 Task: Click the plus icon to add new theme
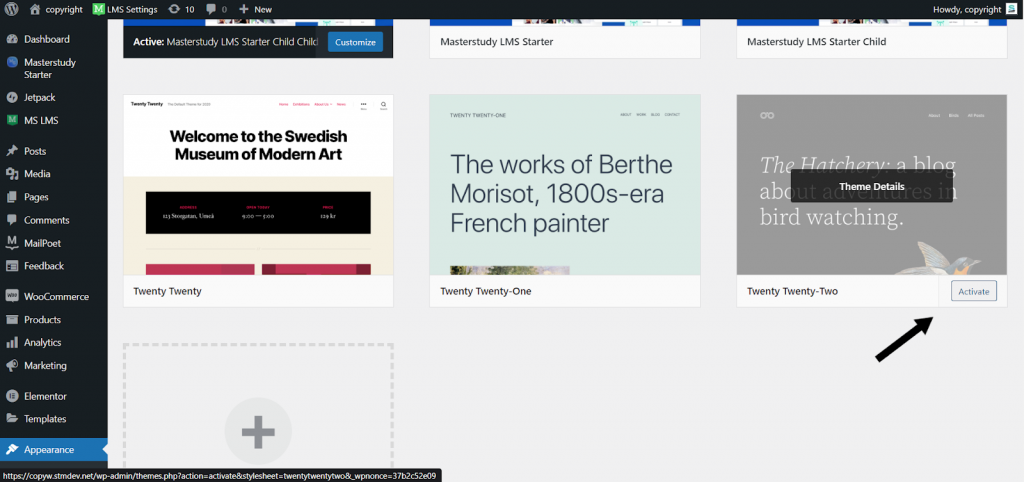click(258, 432)
